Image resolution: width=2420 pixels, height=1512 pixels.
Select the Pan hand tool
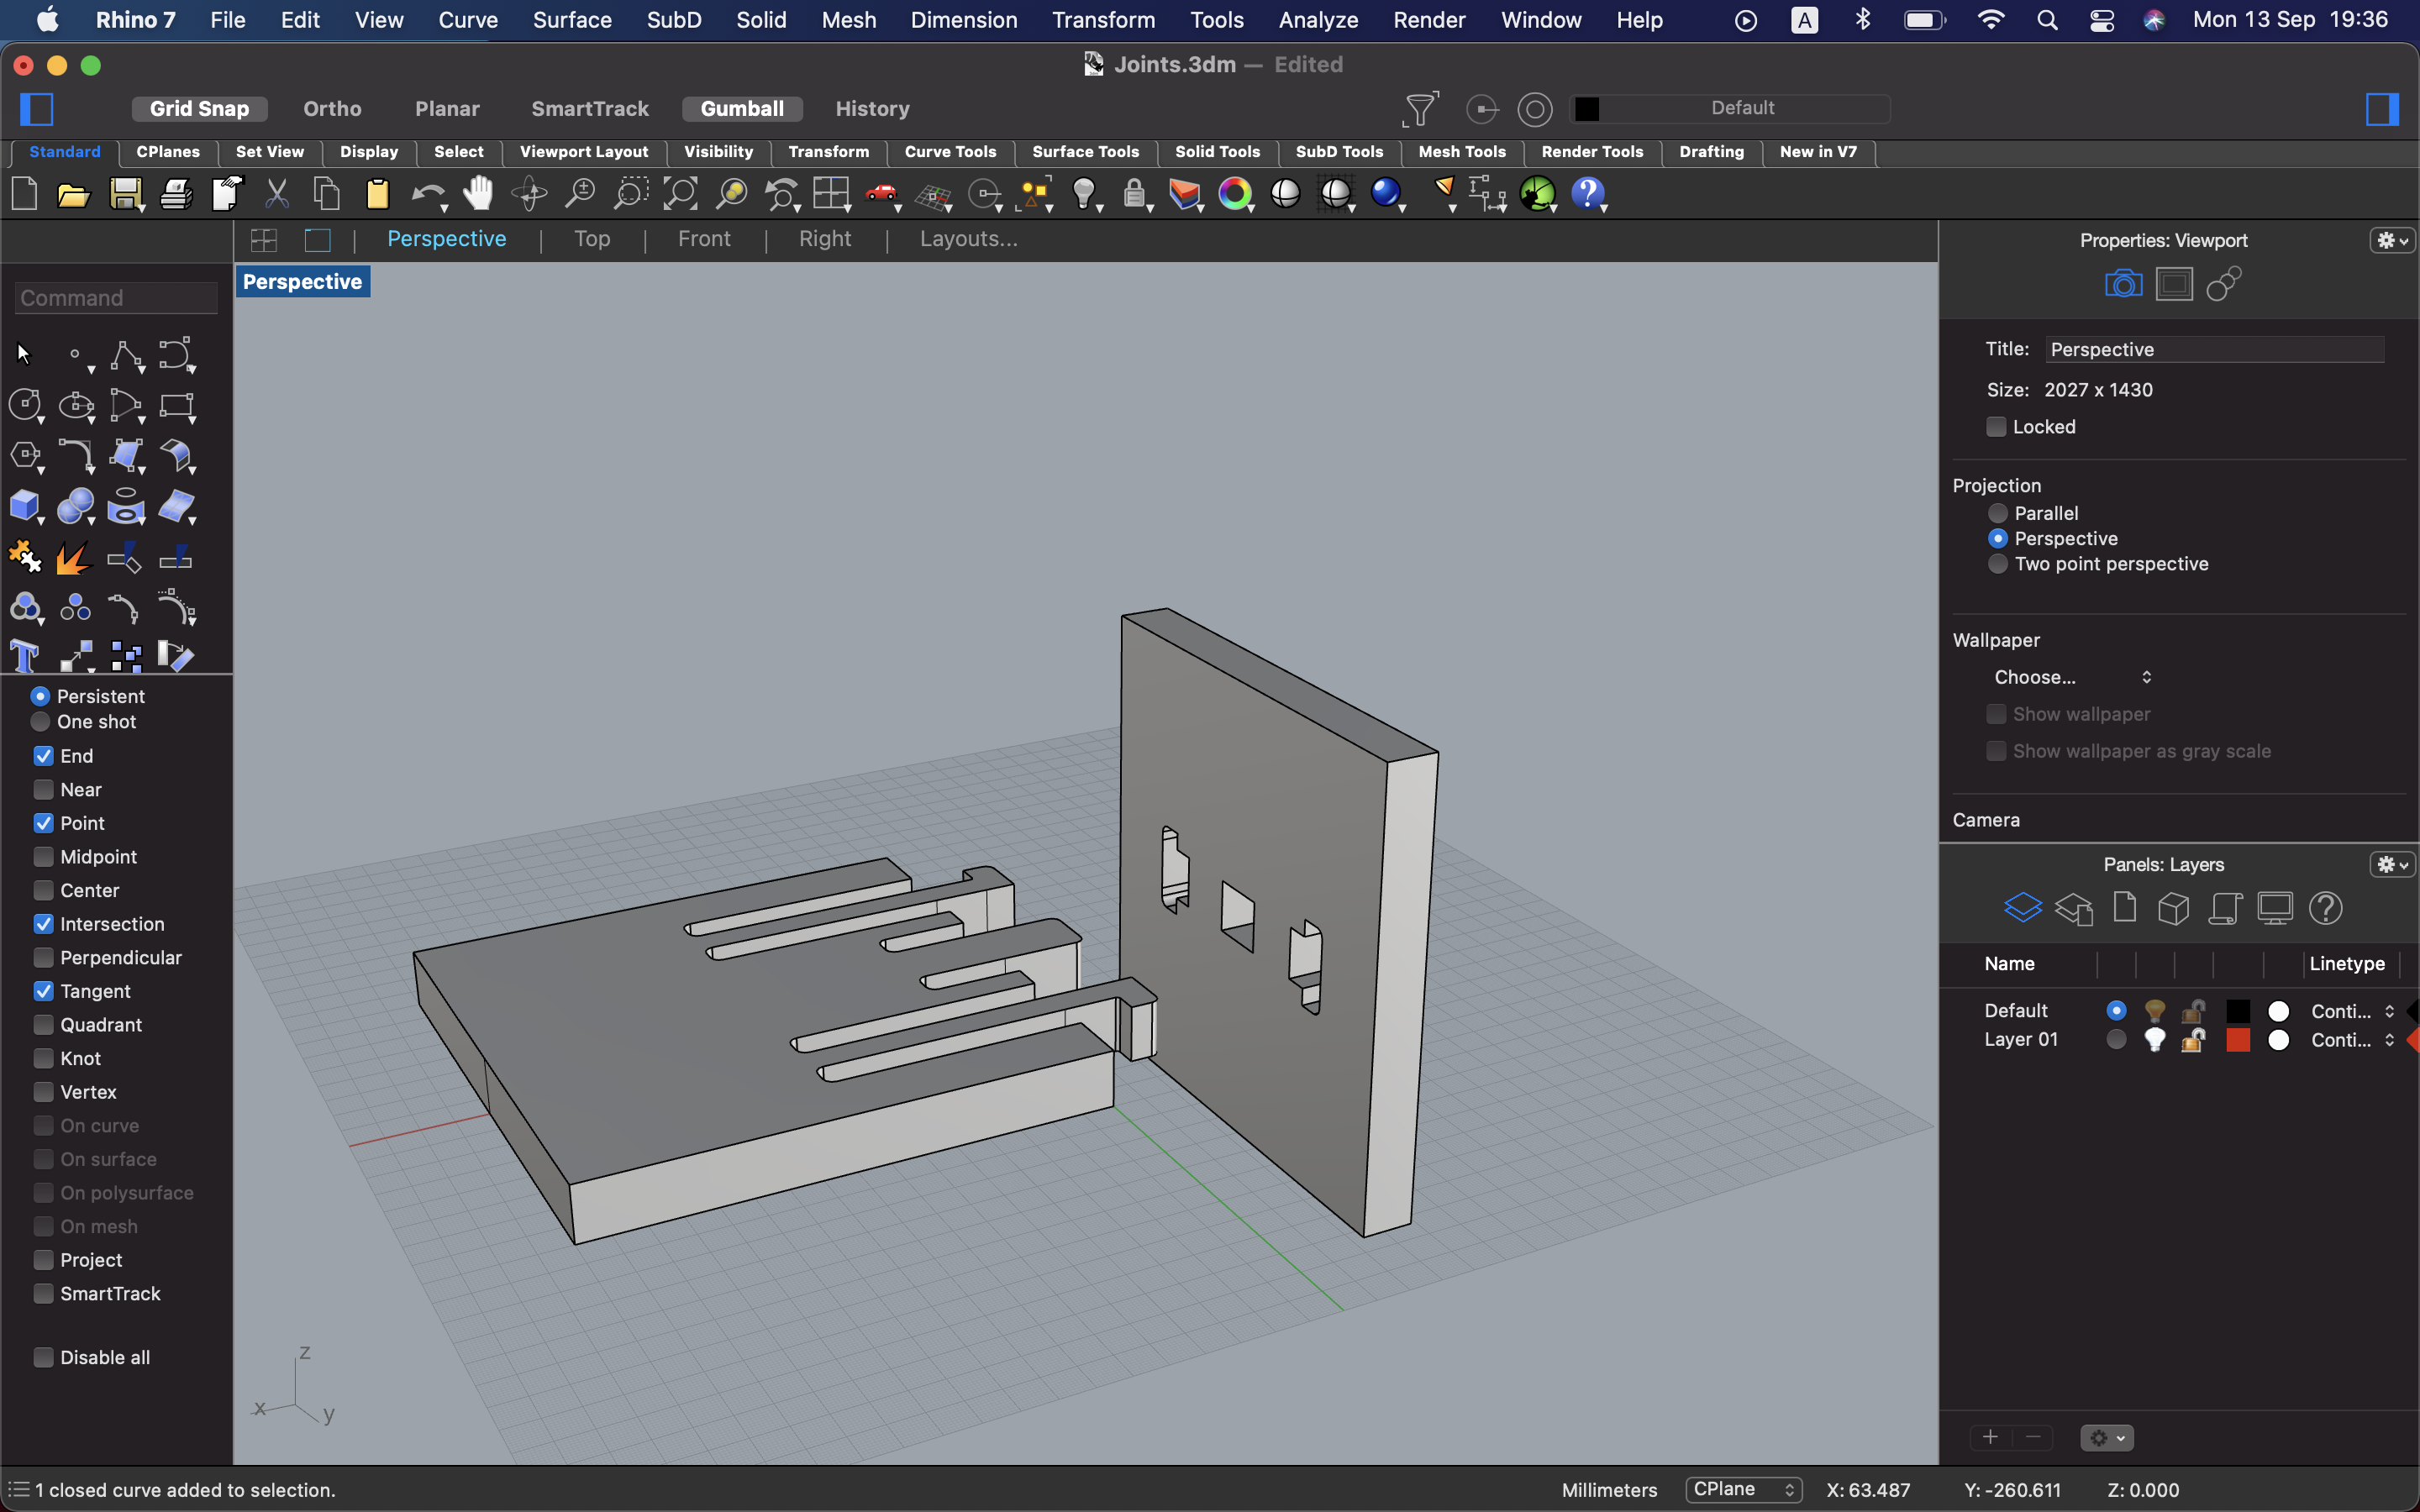pyautogui.click(x=479, y=194)
